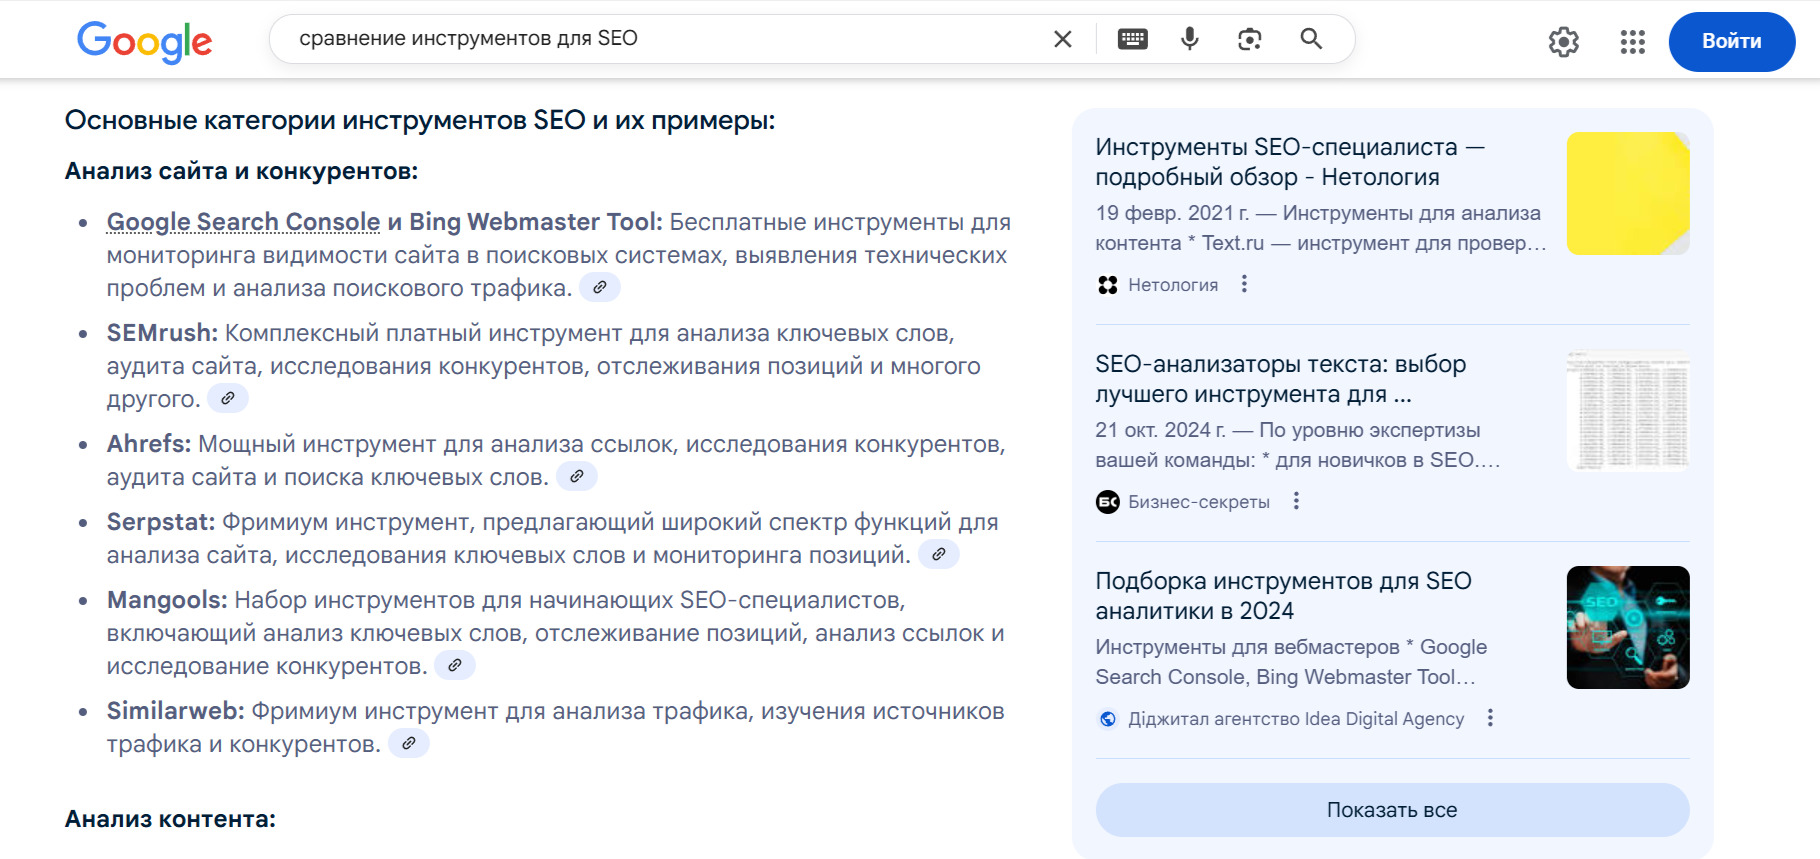Viewport: 1820px width, 859px height.
Task: Open Google apps grid menu
Action: 1633,42
